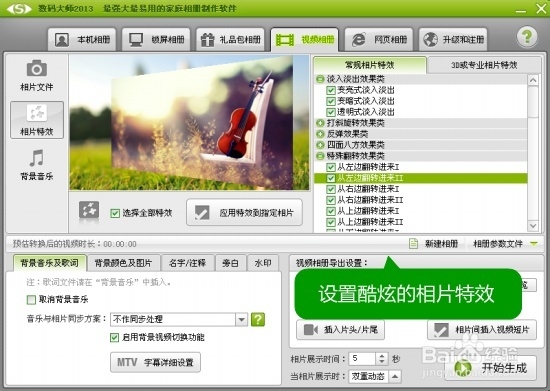Click the 相片展示时间 stepper arrows
550x391 pixels.
382,359
